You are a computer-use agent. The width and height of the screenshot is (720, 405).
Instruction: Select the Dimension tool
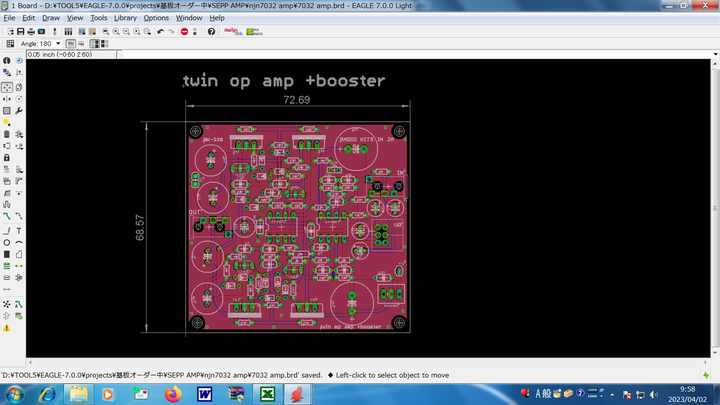[x=6, y=289]
